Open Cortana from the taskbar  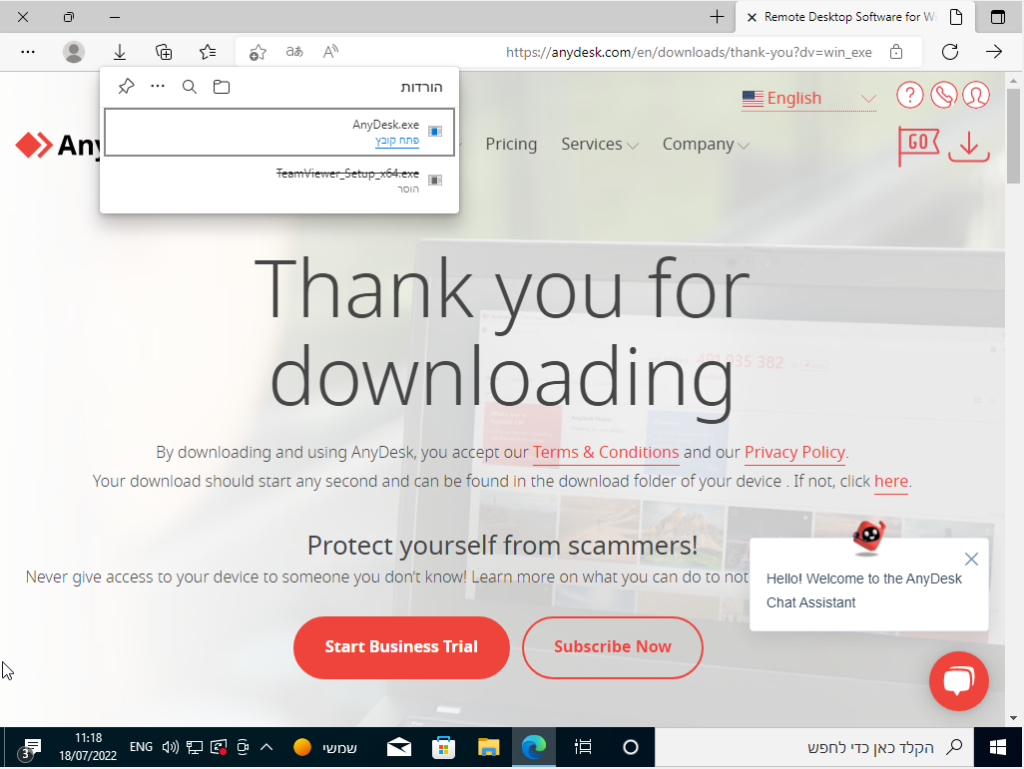click(x=630, y=747)
